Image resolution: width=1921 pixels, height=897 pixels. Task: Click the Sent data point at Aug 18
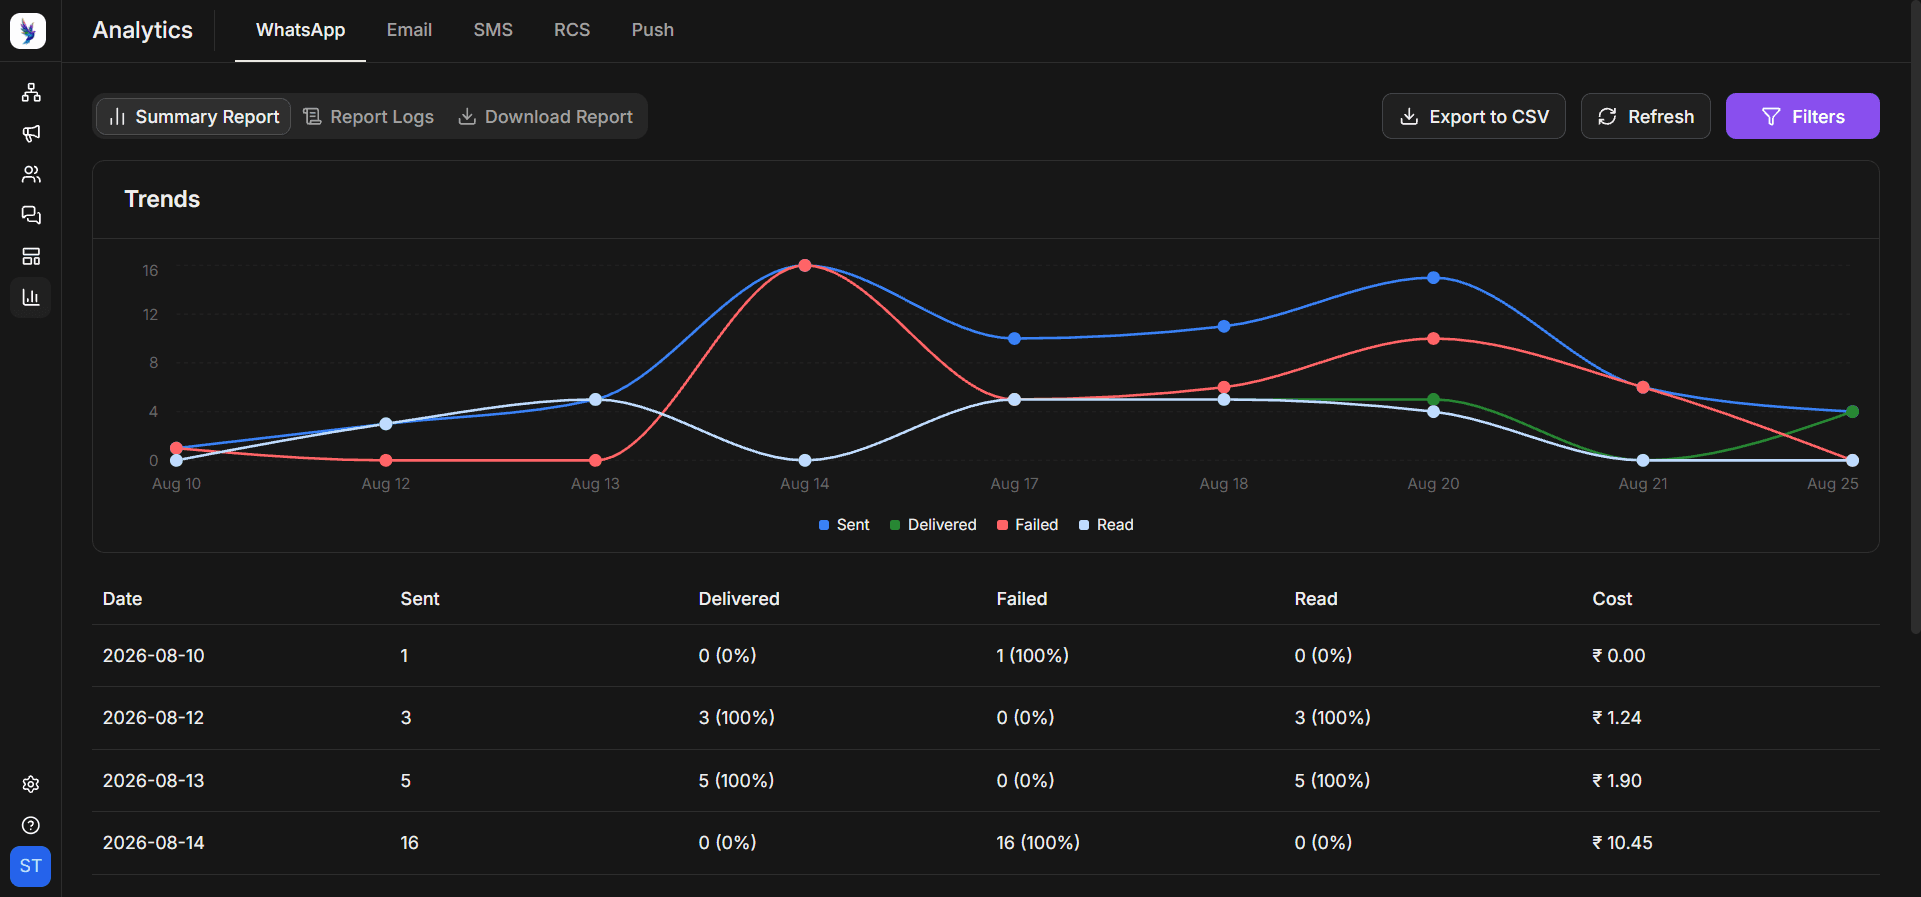1224,327
